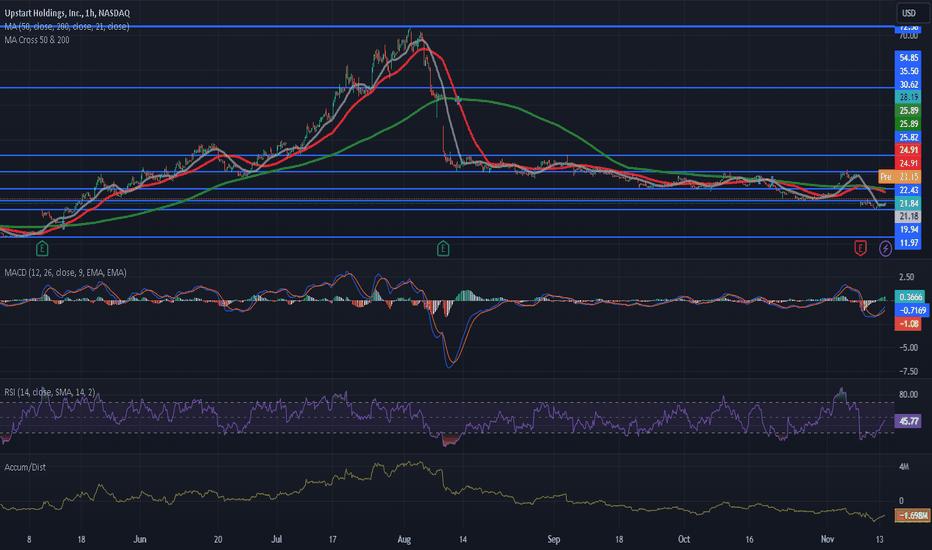
Task: Select the MACD (12, 26, close, 9) legend
Action: (65, 272)
